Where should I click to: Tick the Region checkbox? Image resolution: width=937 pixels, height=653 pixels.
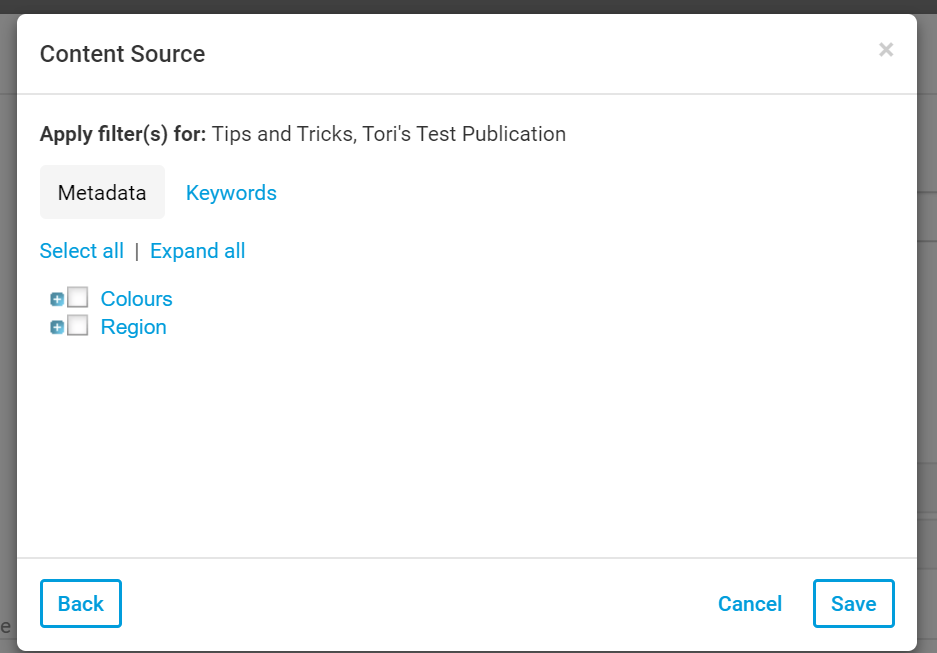pos(78,326)
